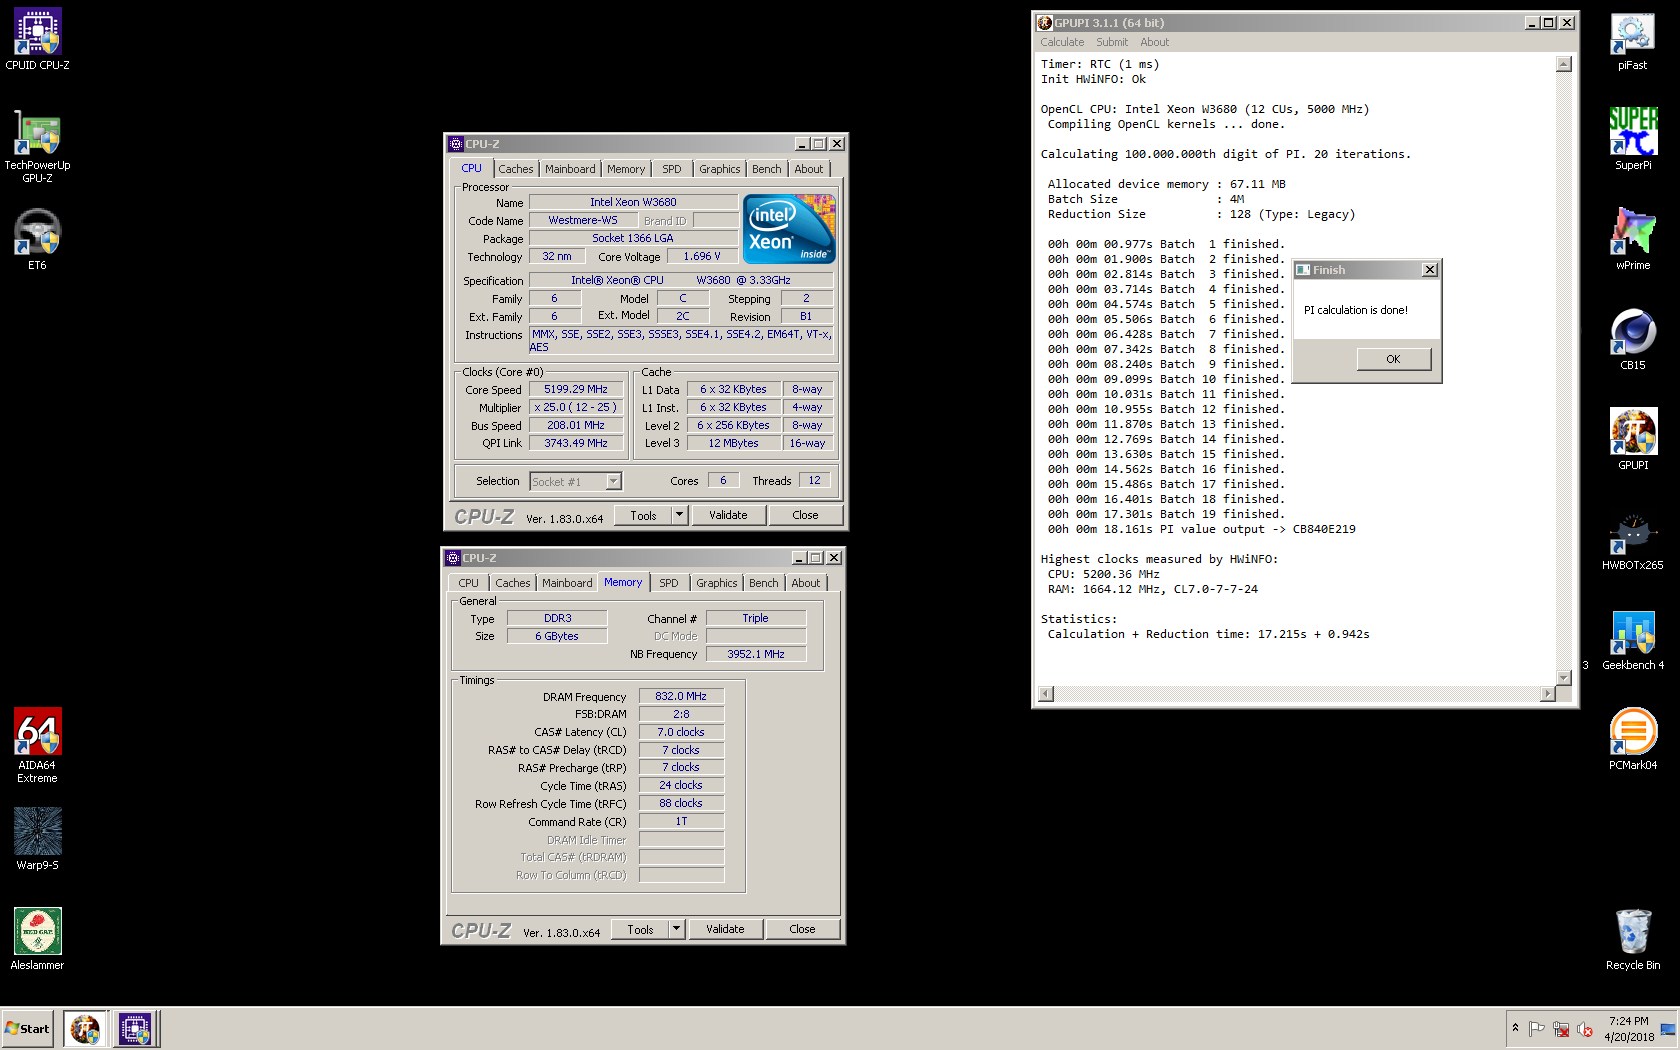Expand the Tools dropdown arrow in upper CPU-Z
The height and width of the screenshot is (1050, 1680).
point(679,515)
